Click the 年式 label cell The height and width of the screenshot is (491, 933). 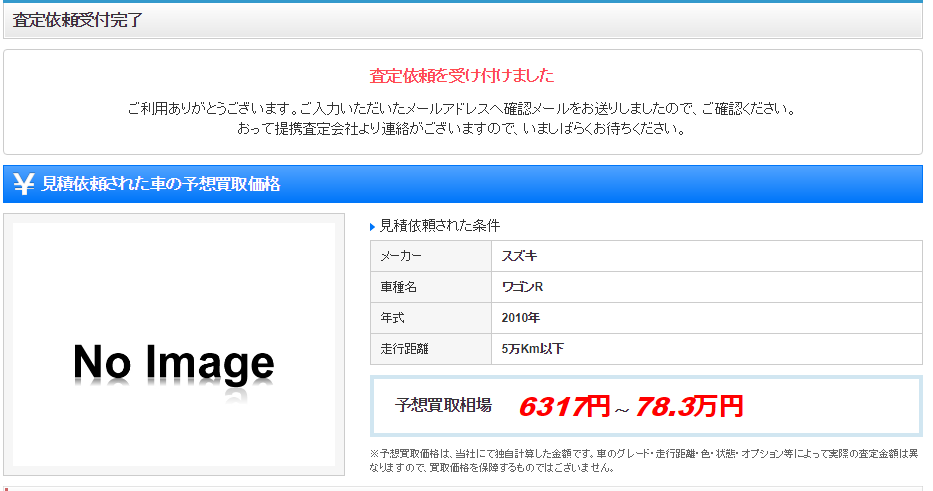(x=431, y=318)
